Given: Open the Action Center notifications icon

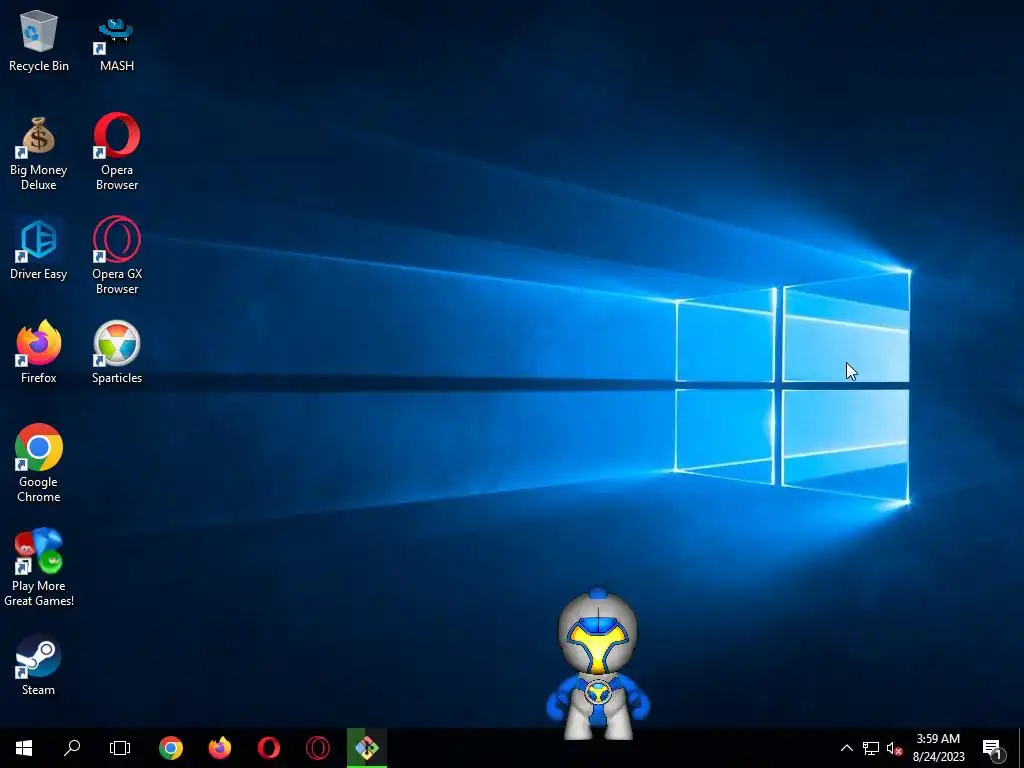Looking at the screenshot, I should pyautogui.click(x=993, y=748).
